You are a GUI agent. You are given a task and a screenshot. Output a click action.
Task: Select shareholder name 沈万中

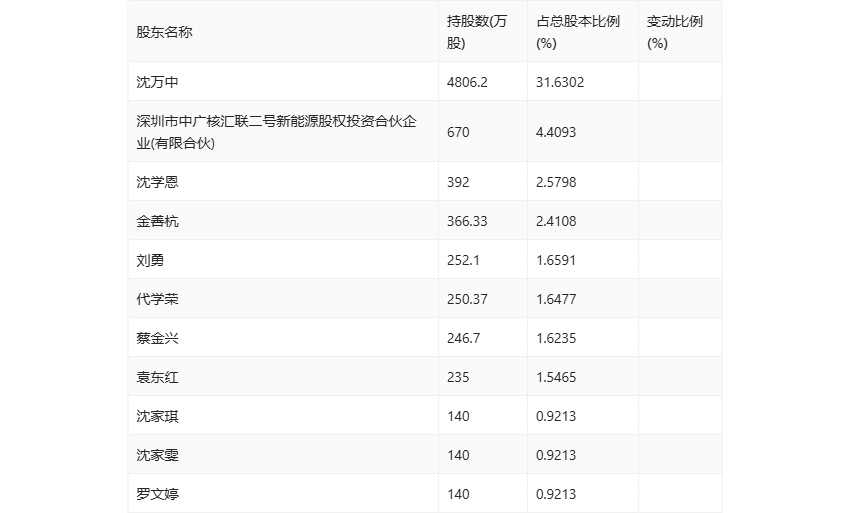click(157, 82)
